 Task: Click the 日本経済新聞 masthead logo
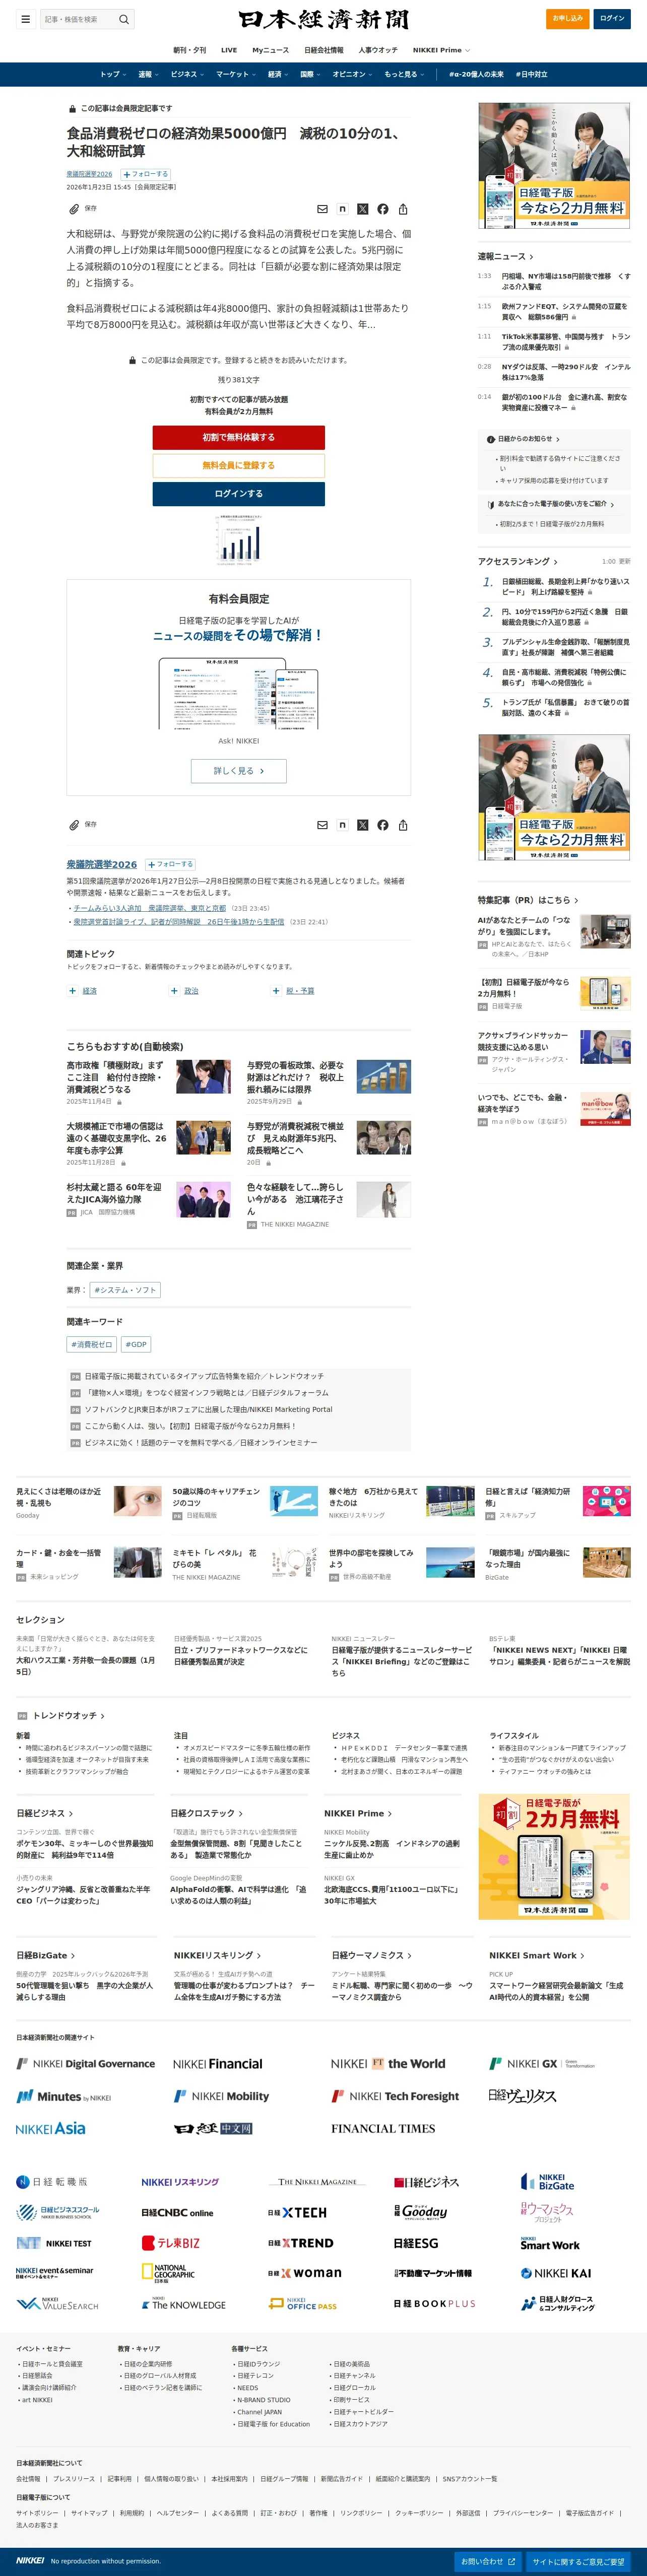tap(323, 19)
